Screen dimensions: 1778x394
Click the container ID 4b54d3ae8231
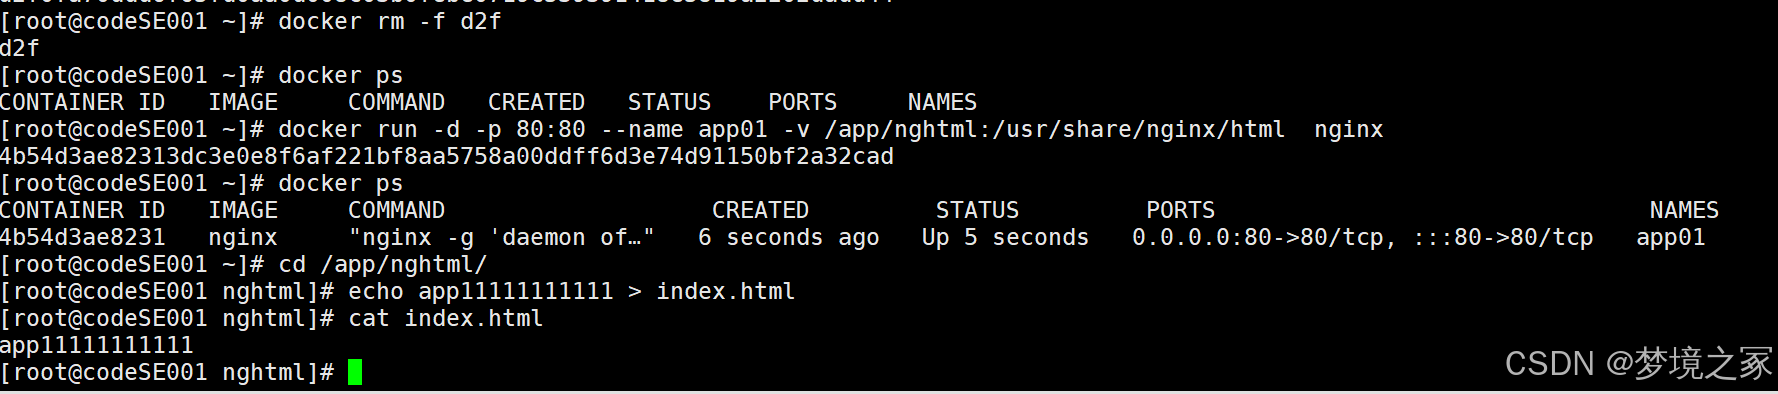click(x=83, y=237)
